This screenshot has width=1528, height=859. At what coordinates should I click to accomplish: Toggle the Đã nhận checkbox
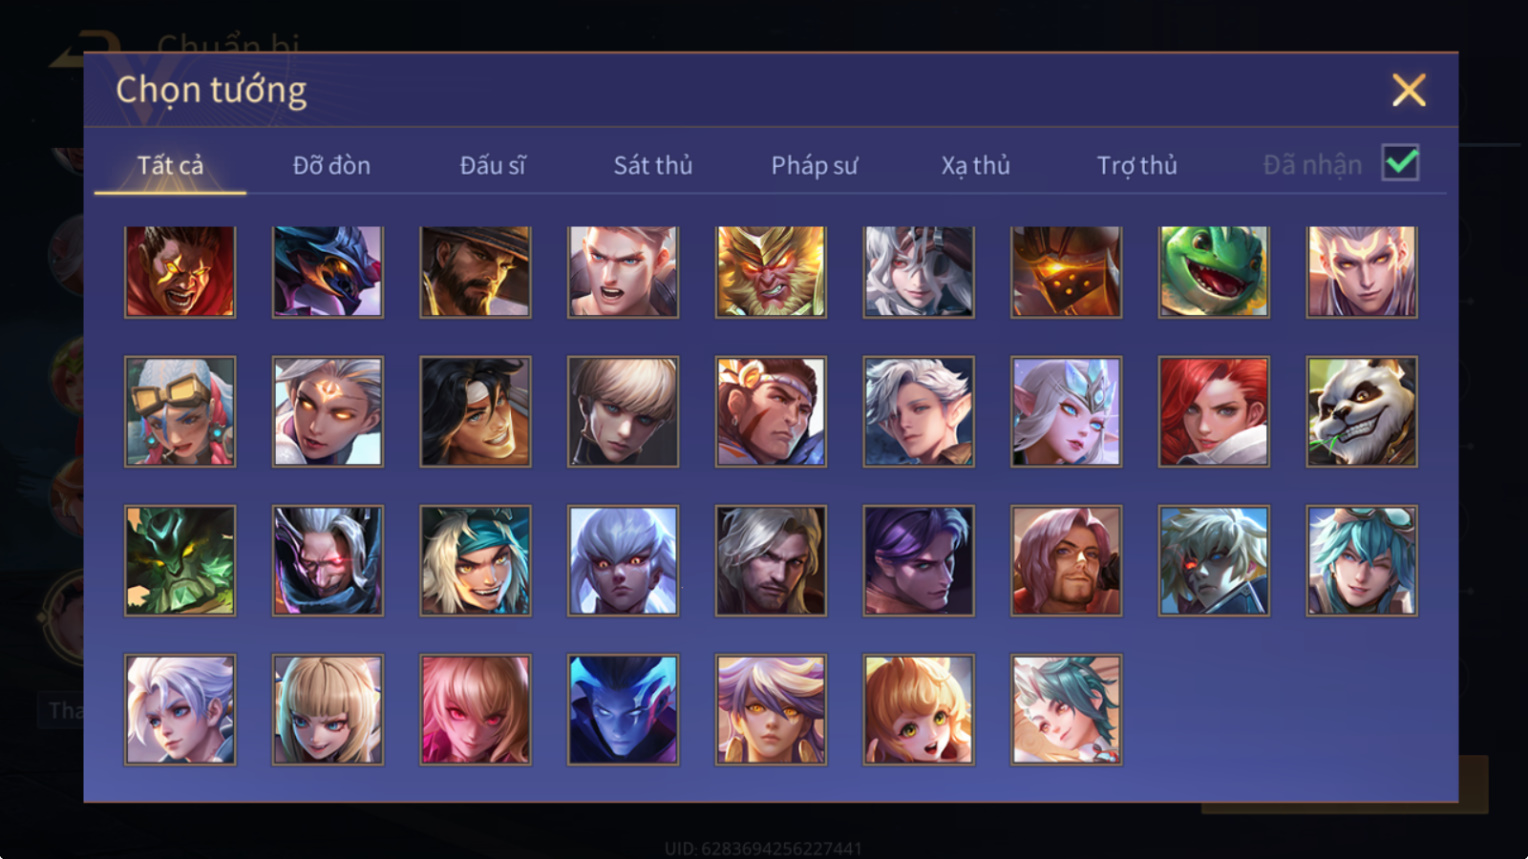tap(1400, 162)
